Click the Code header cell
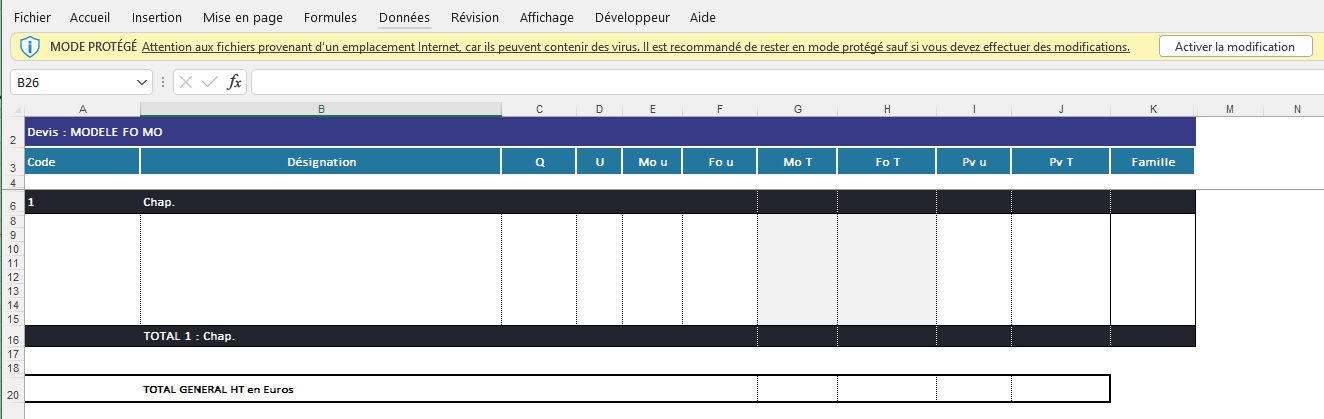This screenshot has height=419, width=1324. [82, 162]
